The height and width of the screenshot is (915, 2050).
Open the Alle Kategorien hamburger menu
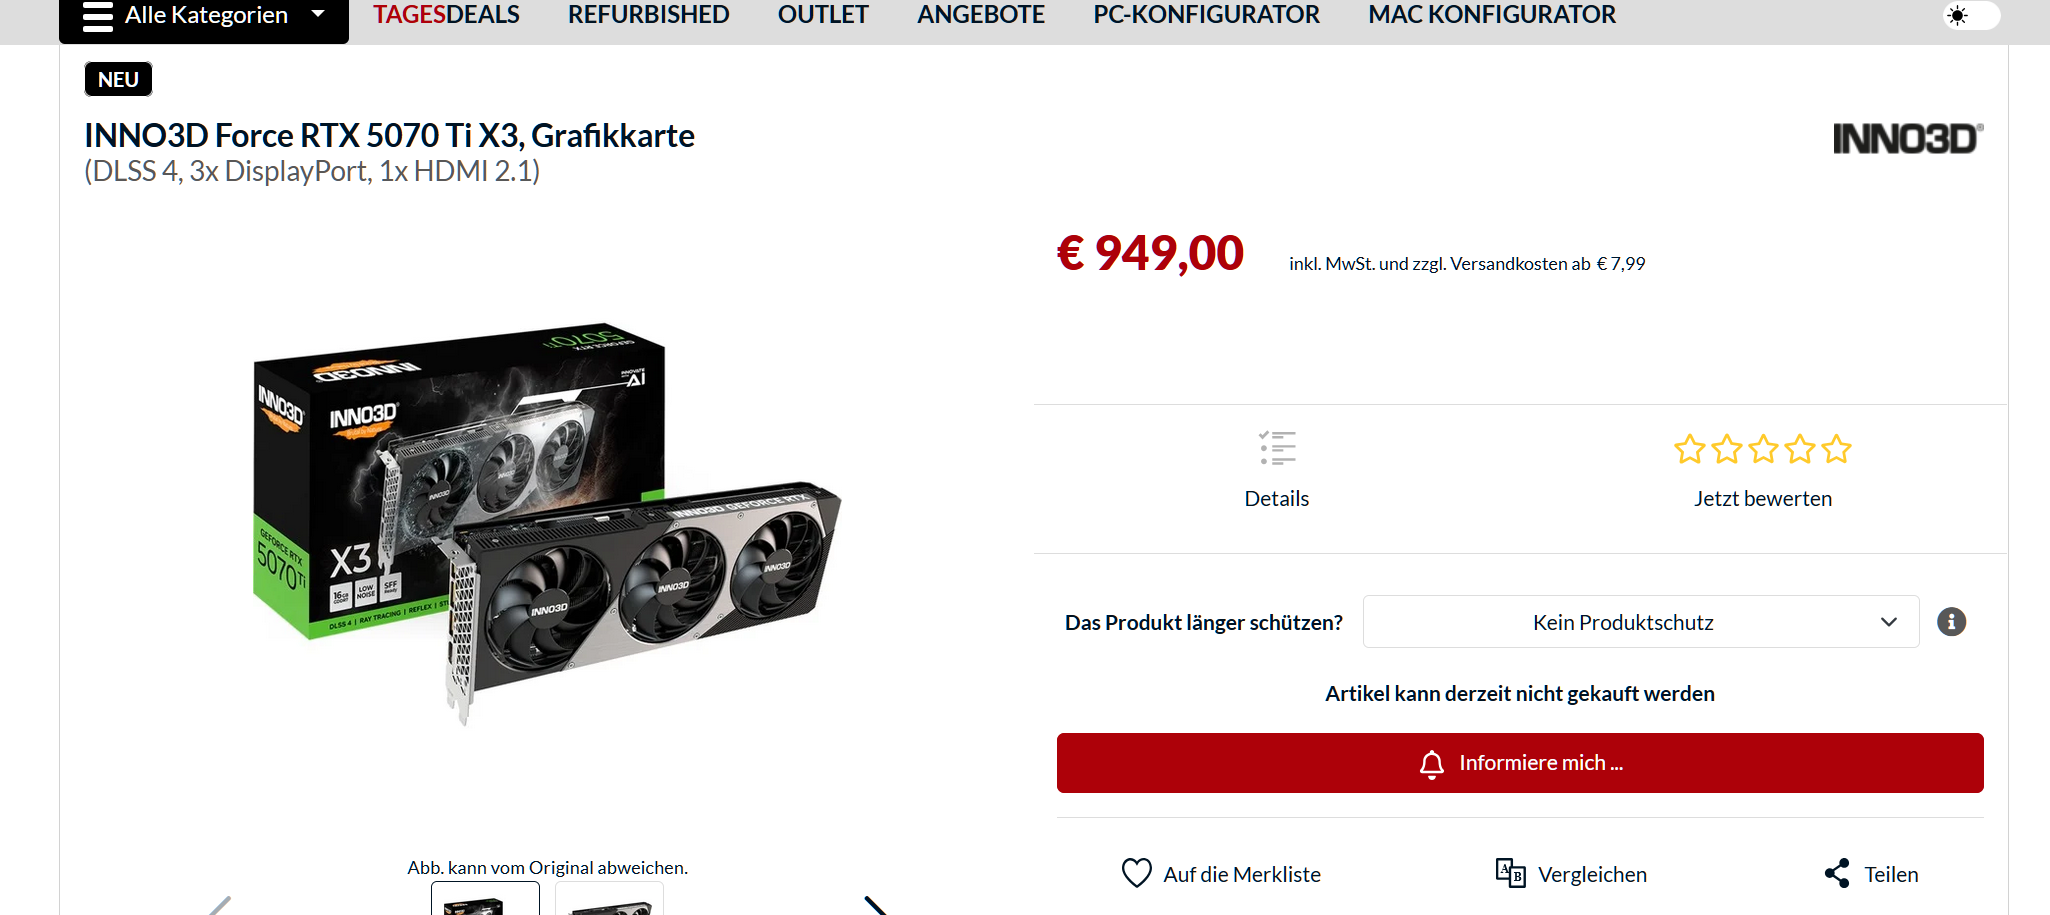click(x=98, y=16)
